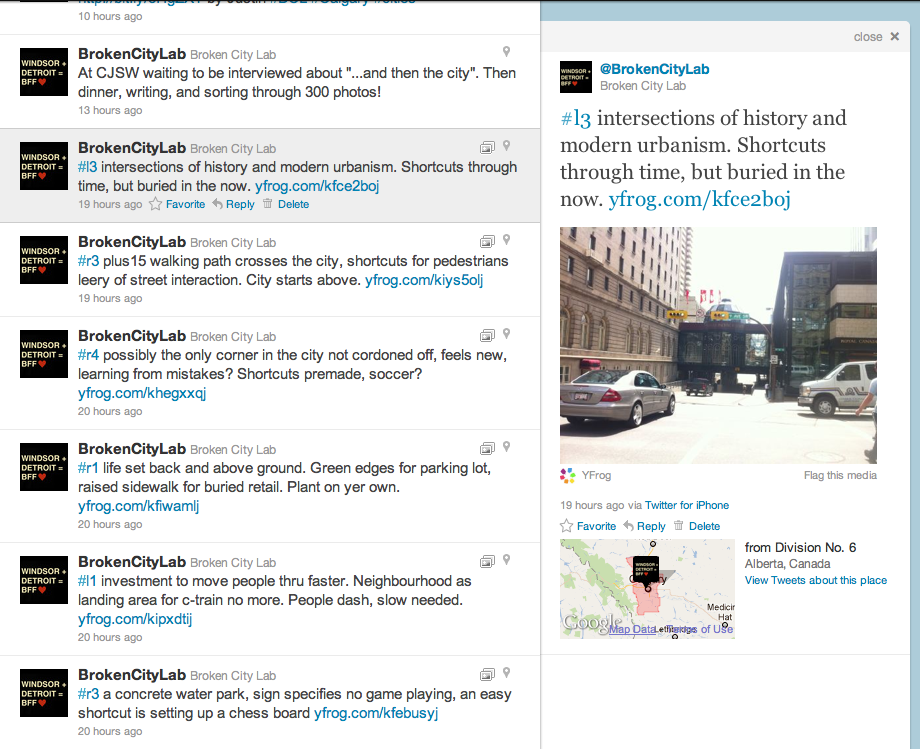920x749 pixels.
Task: Click Favorite star icon in detail panel
Action: tap(566, 526)
